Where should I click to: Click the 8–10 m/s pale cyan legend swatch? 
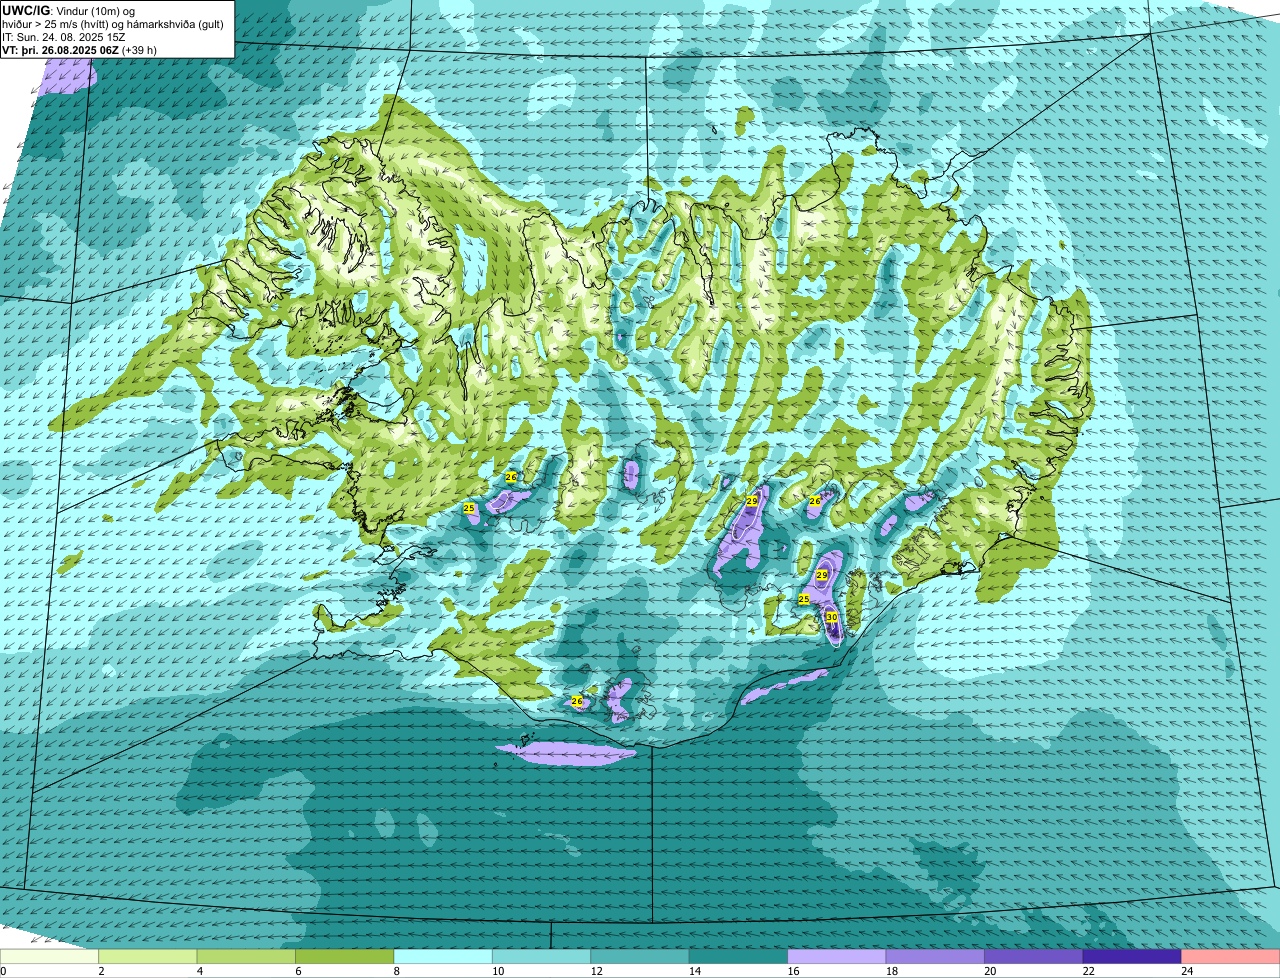[x=443, y=956]
